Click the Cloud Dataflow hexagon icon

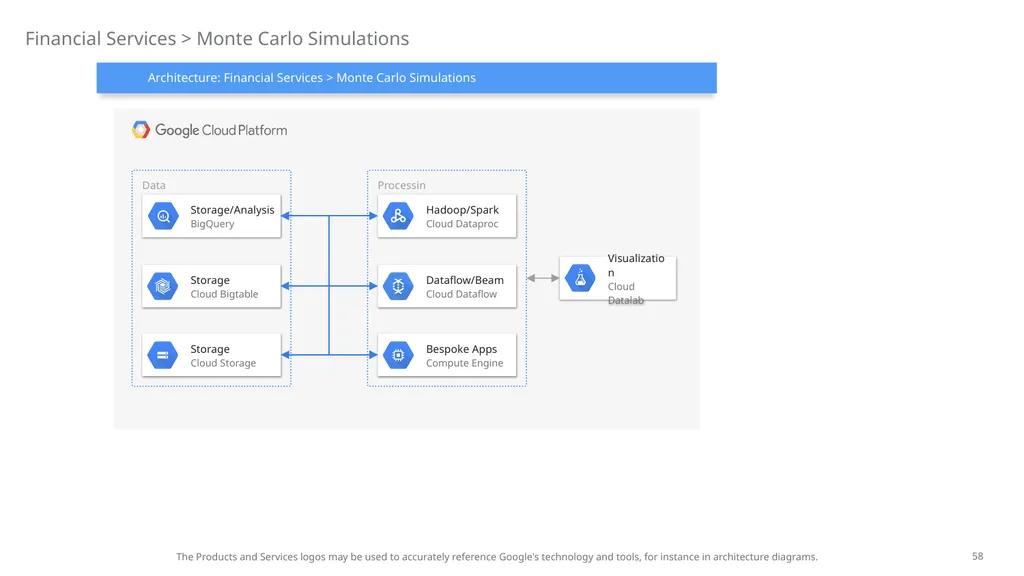tap(398, 286)
